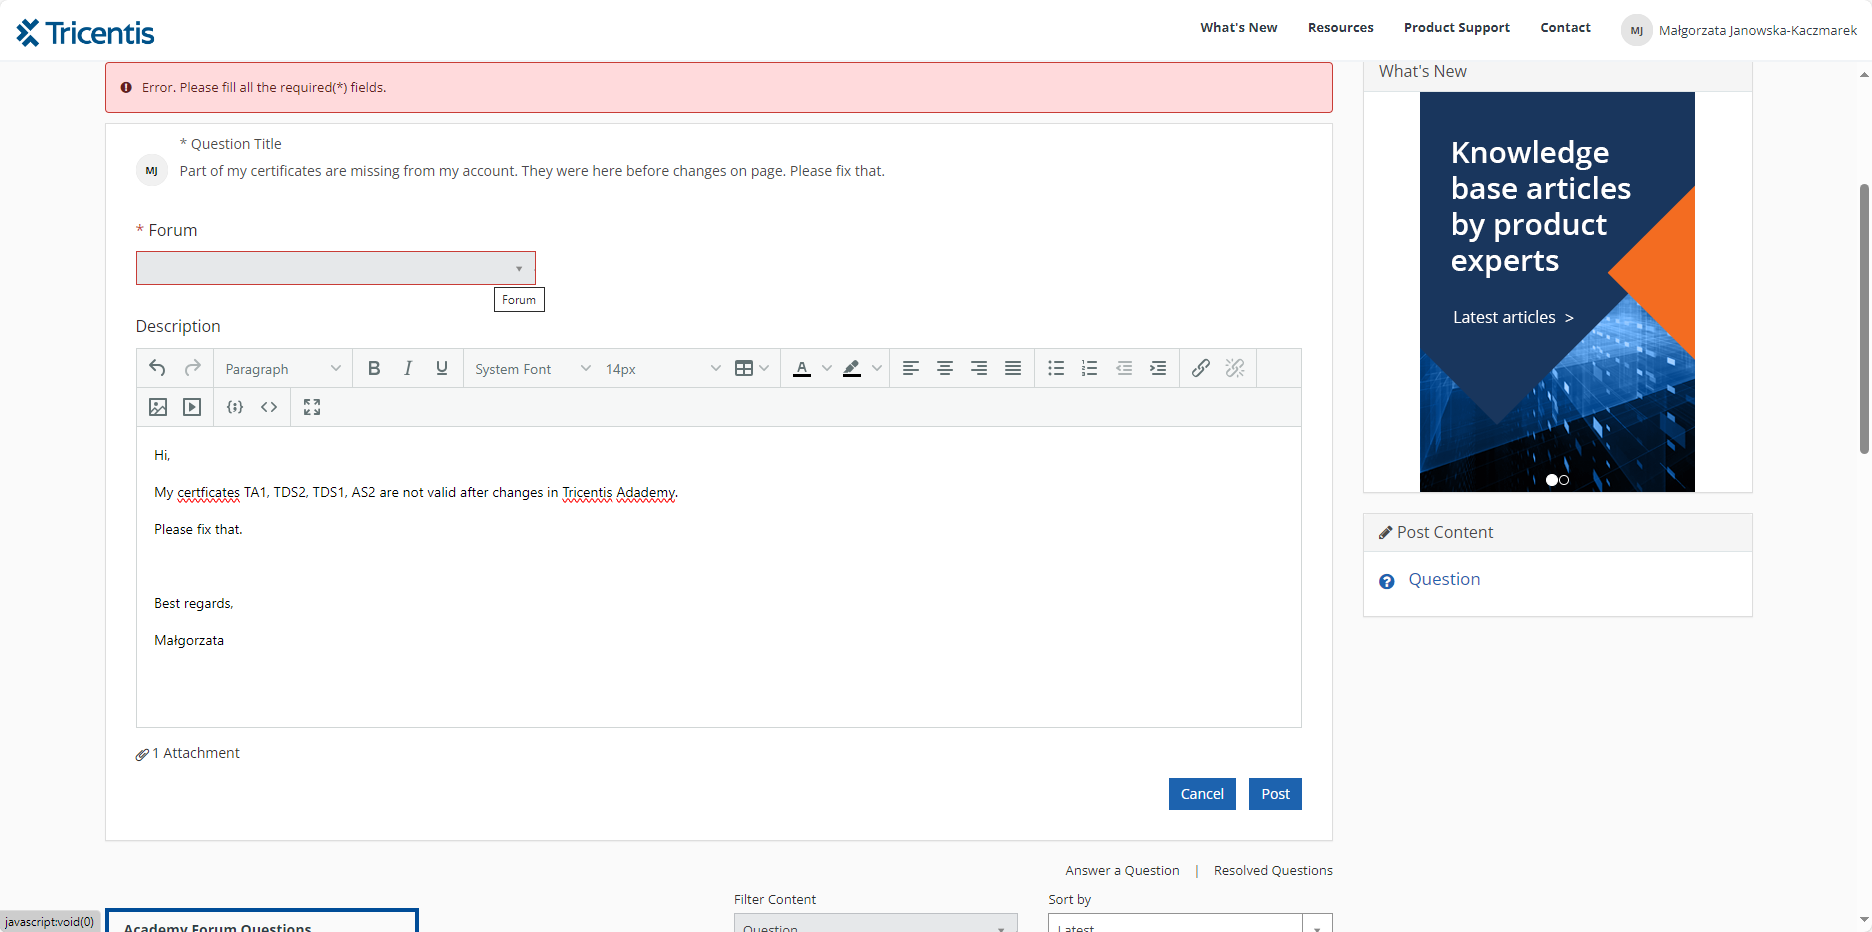Select the second carousel dot
The image size is (1872, 932).
[x=1564, y=480]
